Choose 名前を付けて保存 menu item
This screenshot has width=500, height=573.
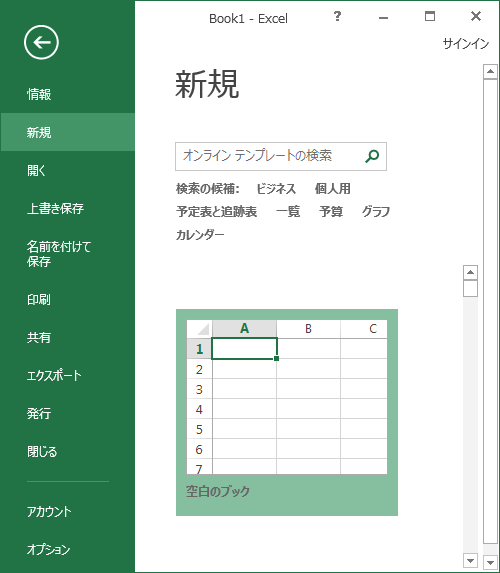point(59,254)
